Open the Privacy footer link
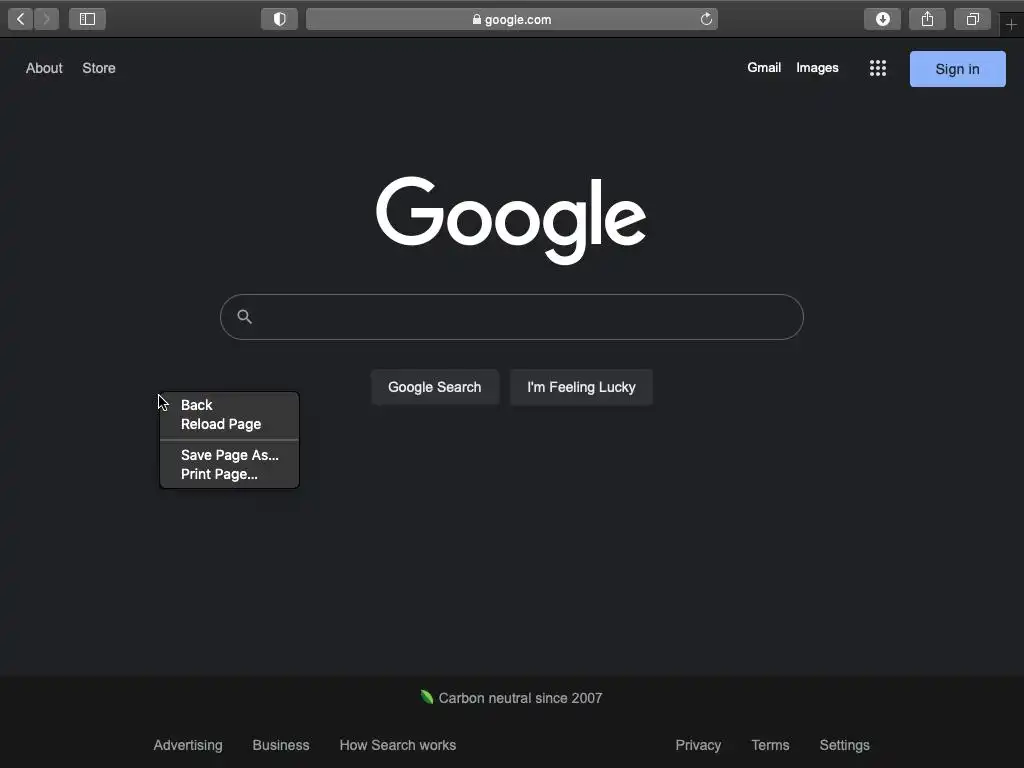 coord(698,745)
